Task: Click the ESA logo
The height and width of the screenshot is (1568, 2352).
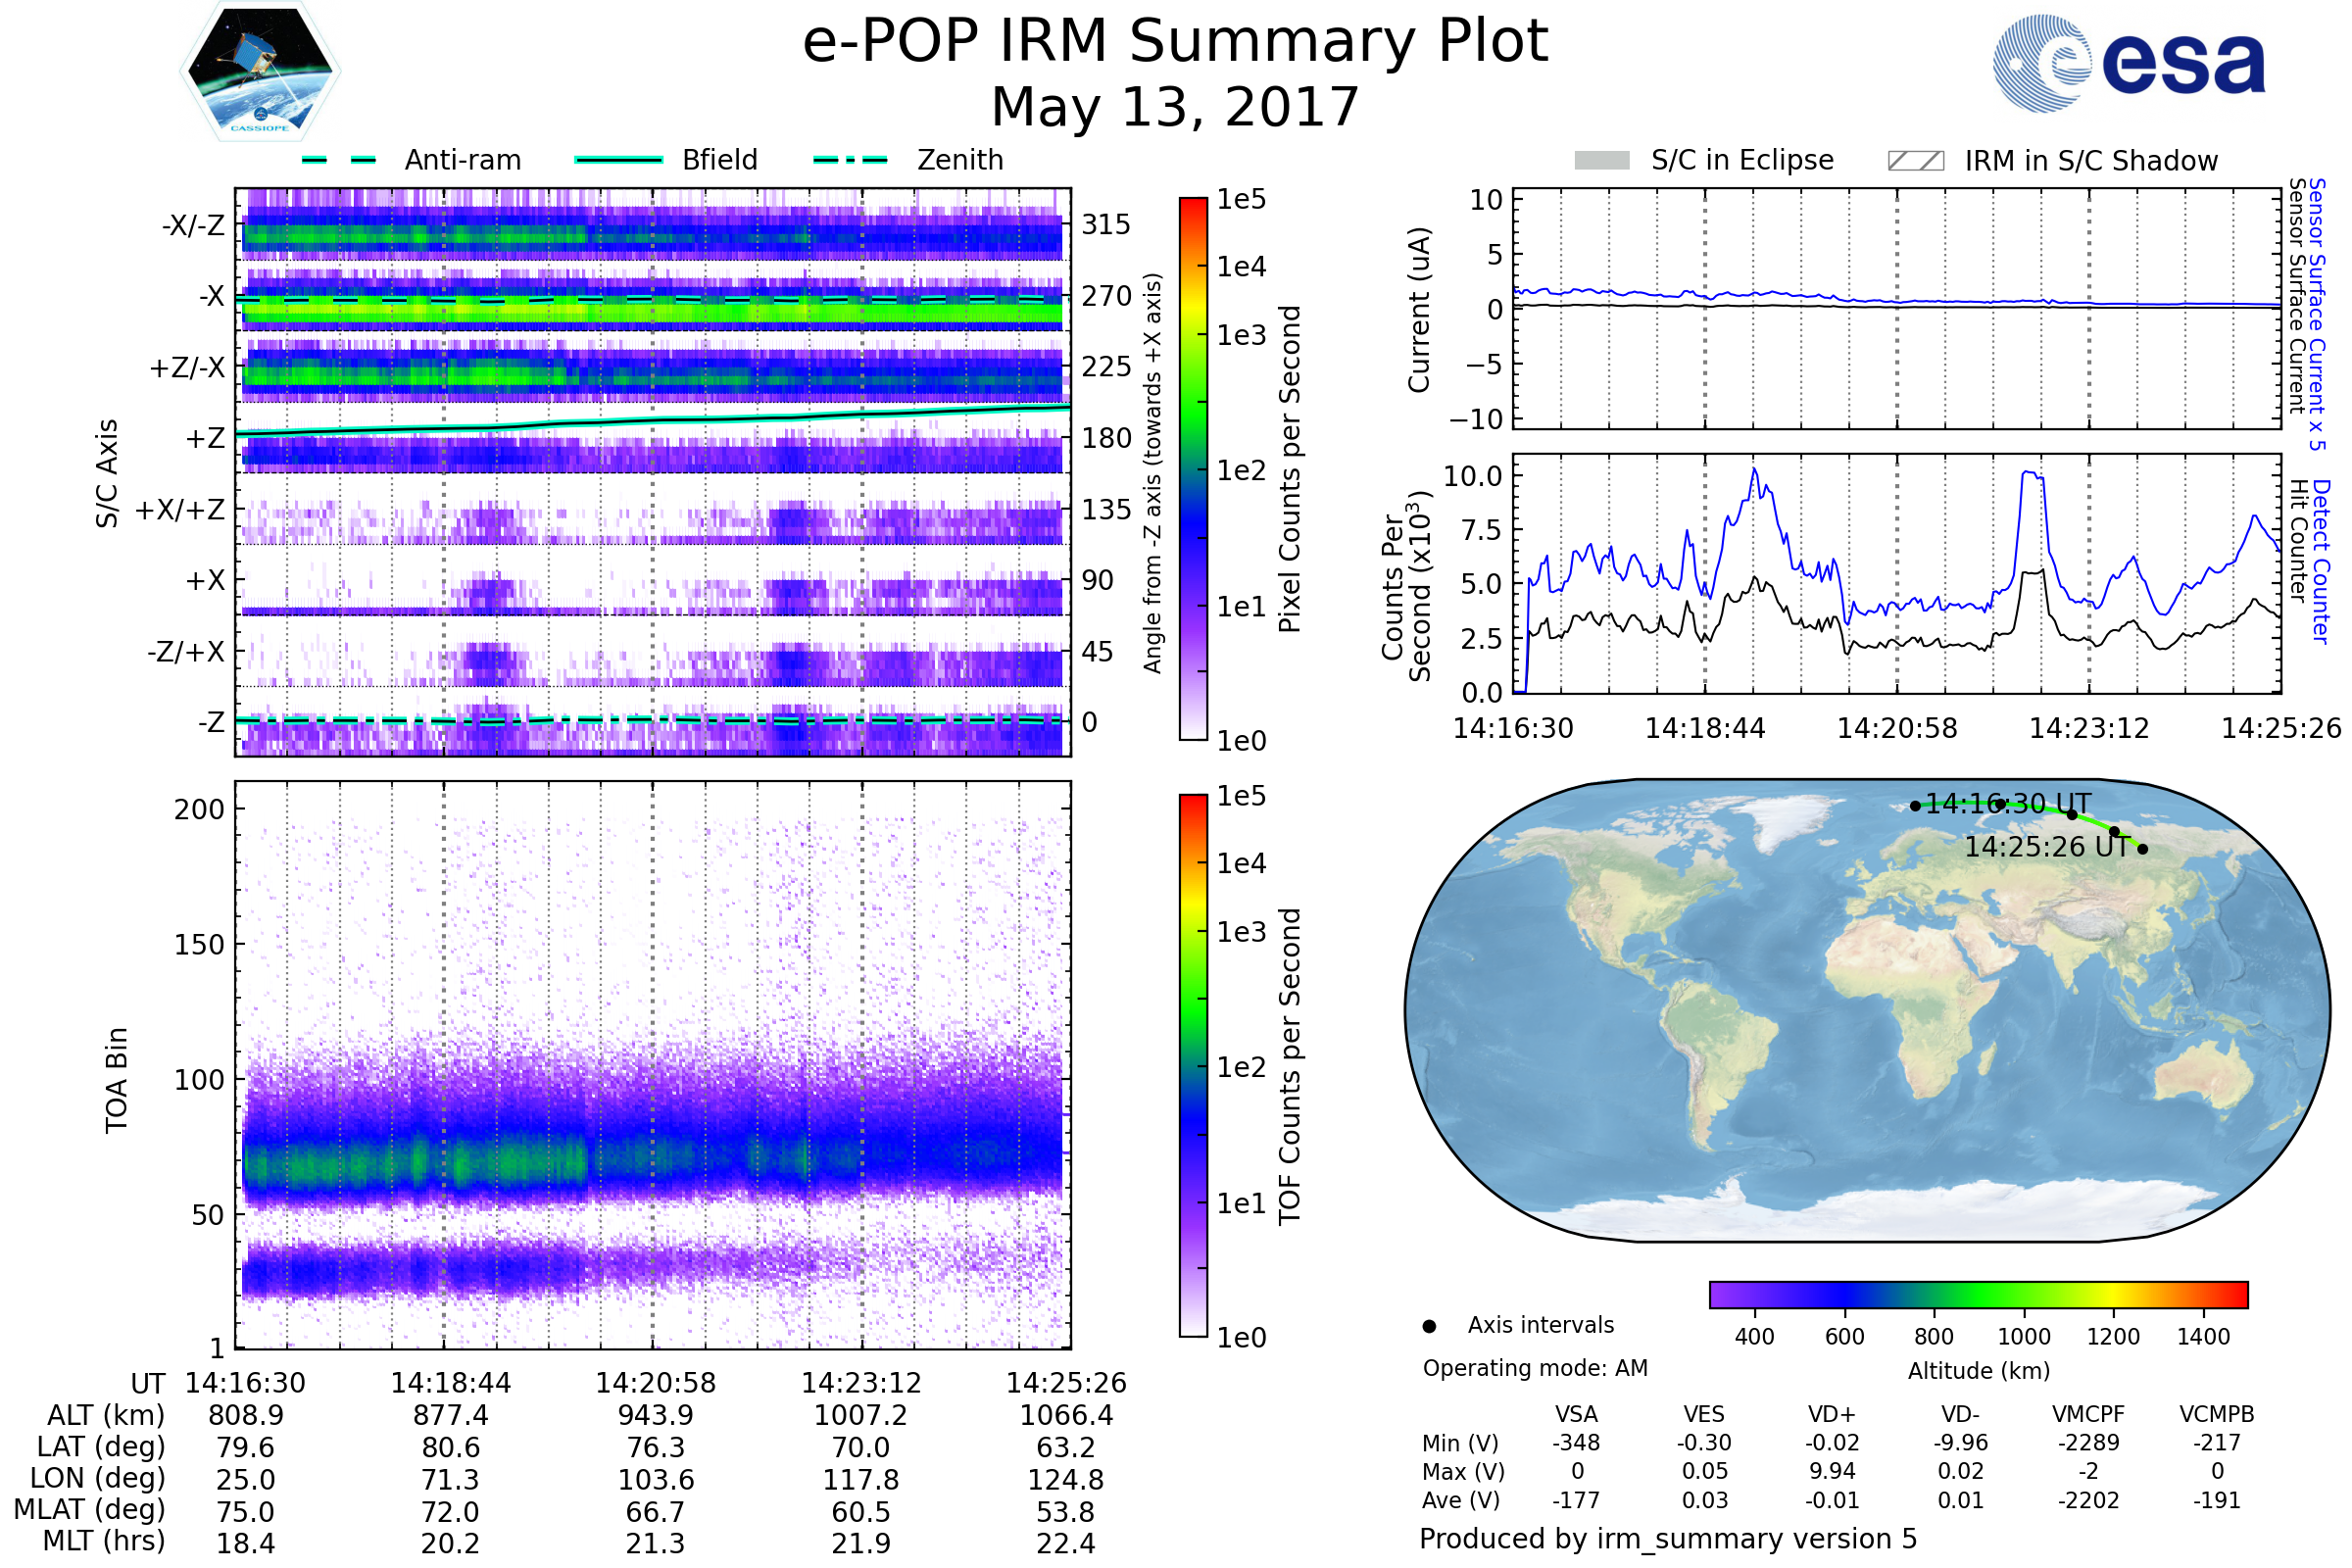Action: tap(2128, 63)
